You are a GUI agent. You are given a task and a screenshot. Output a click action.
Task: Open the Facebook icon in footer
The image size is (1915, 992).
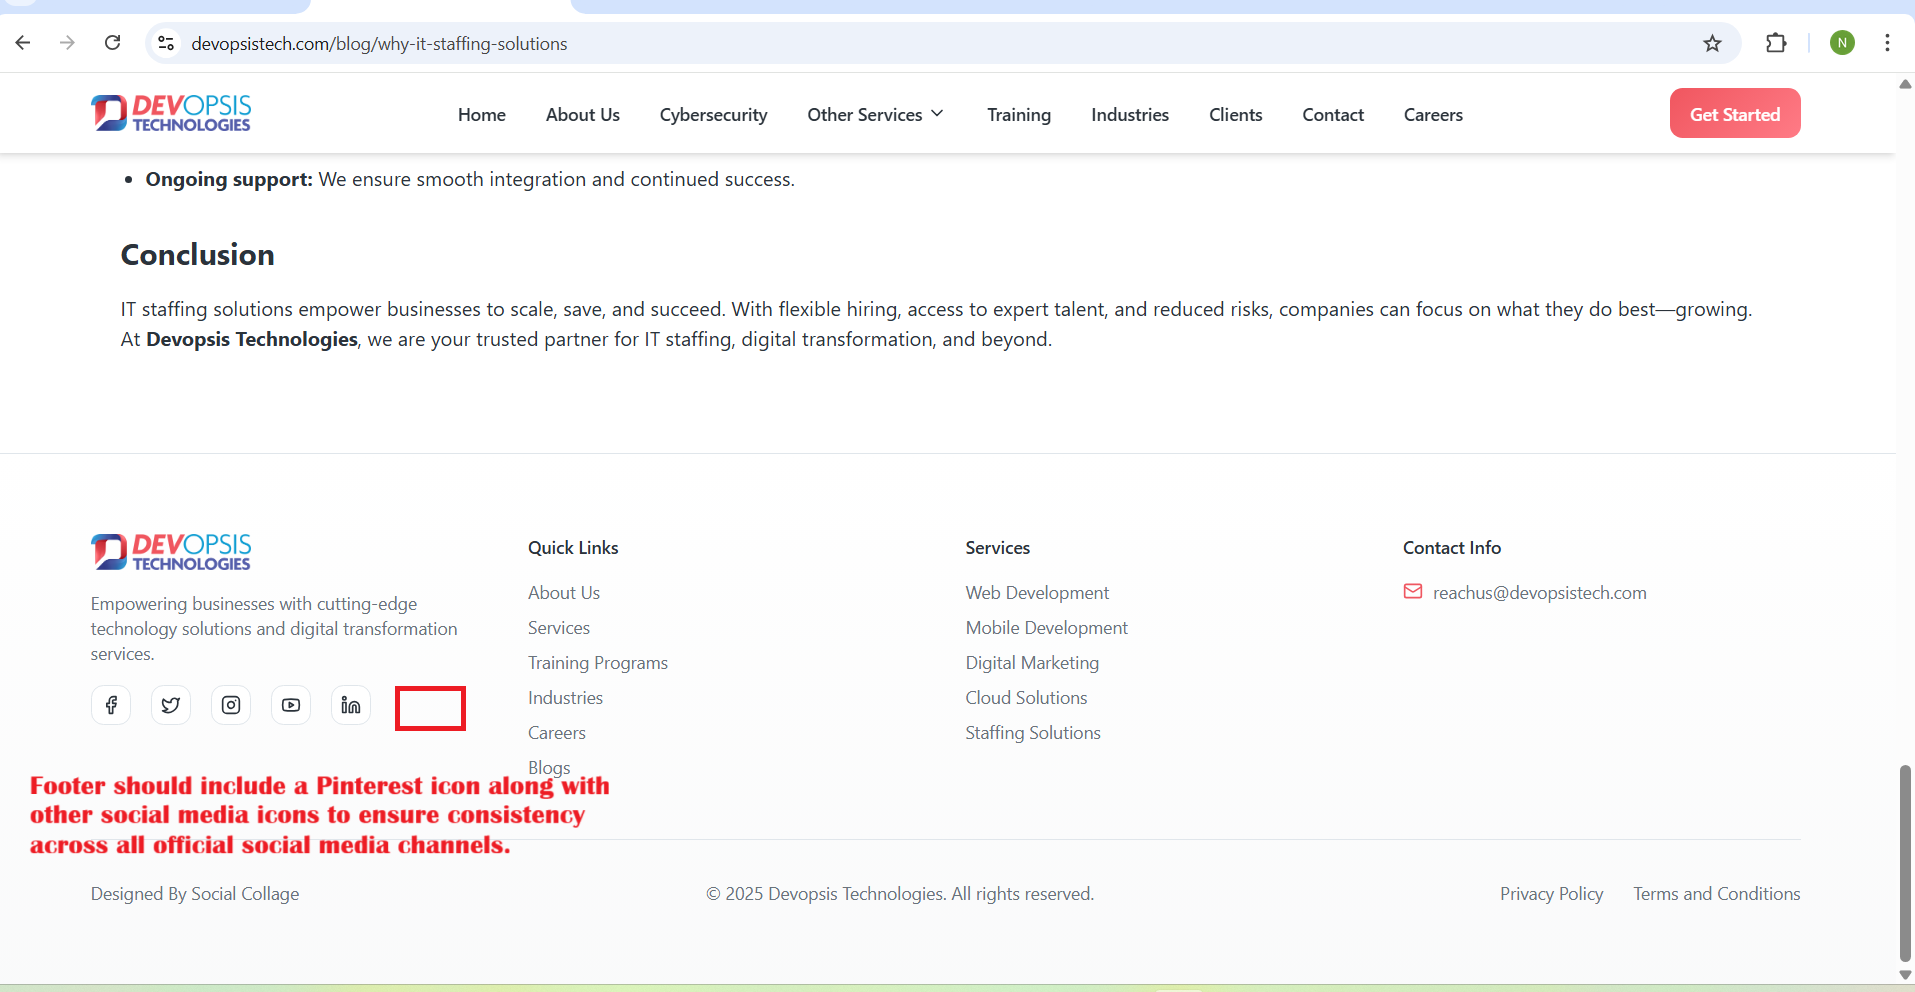111,705
